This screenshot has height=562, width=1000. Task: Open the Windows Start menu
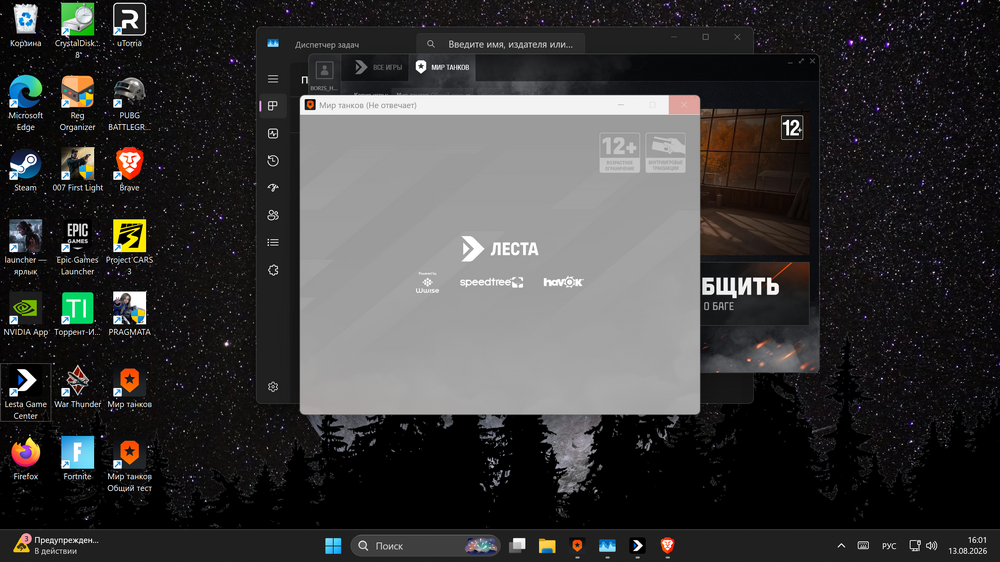tap(333, 545)
